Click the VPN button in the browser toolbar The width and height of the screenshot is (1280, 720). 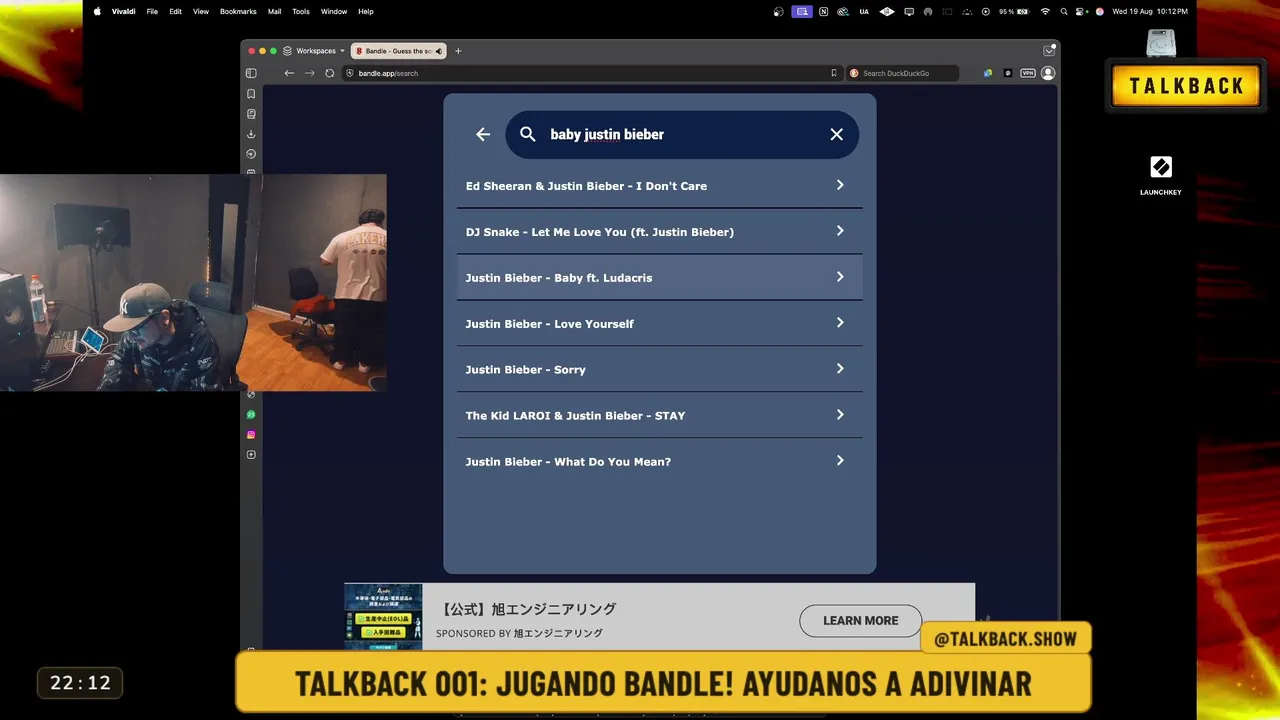point(1027,73)
